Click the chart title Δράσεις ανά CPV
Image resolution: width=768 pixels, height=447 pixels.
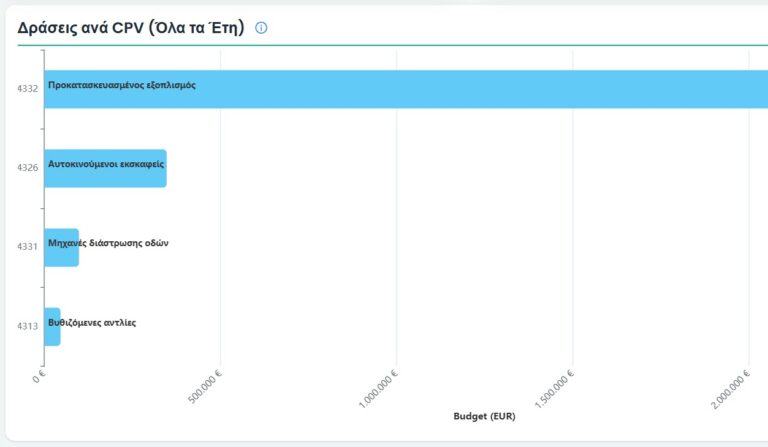tap(130, 28)
